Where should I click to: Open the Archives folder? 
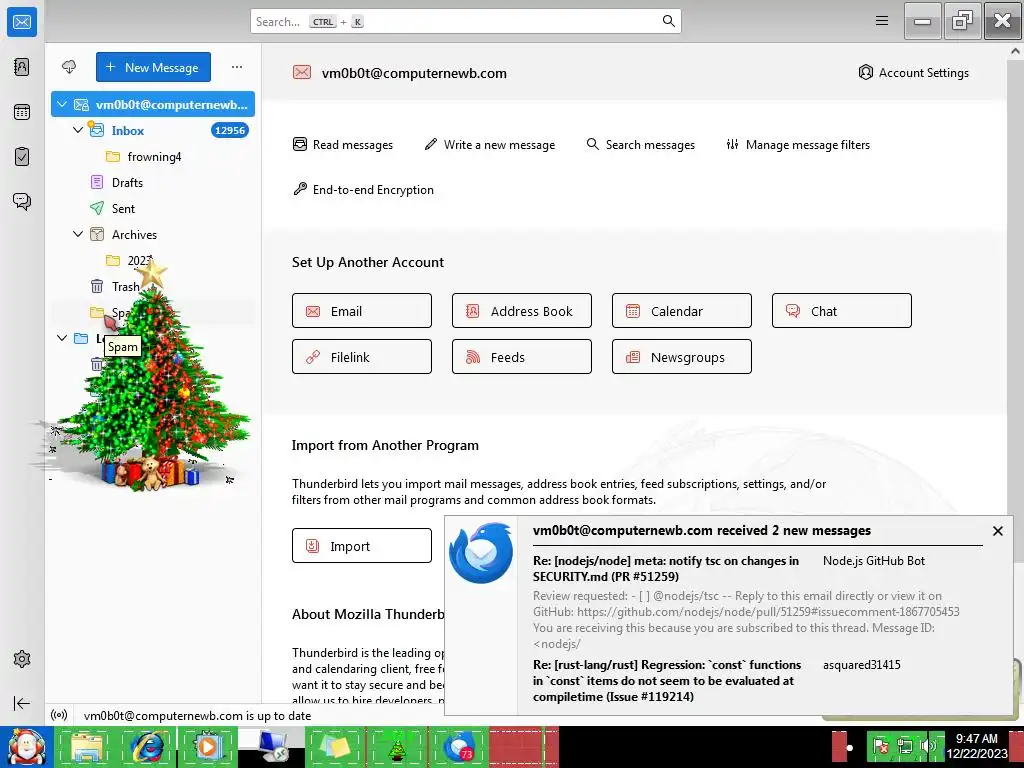[134, 234]
